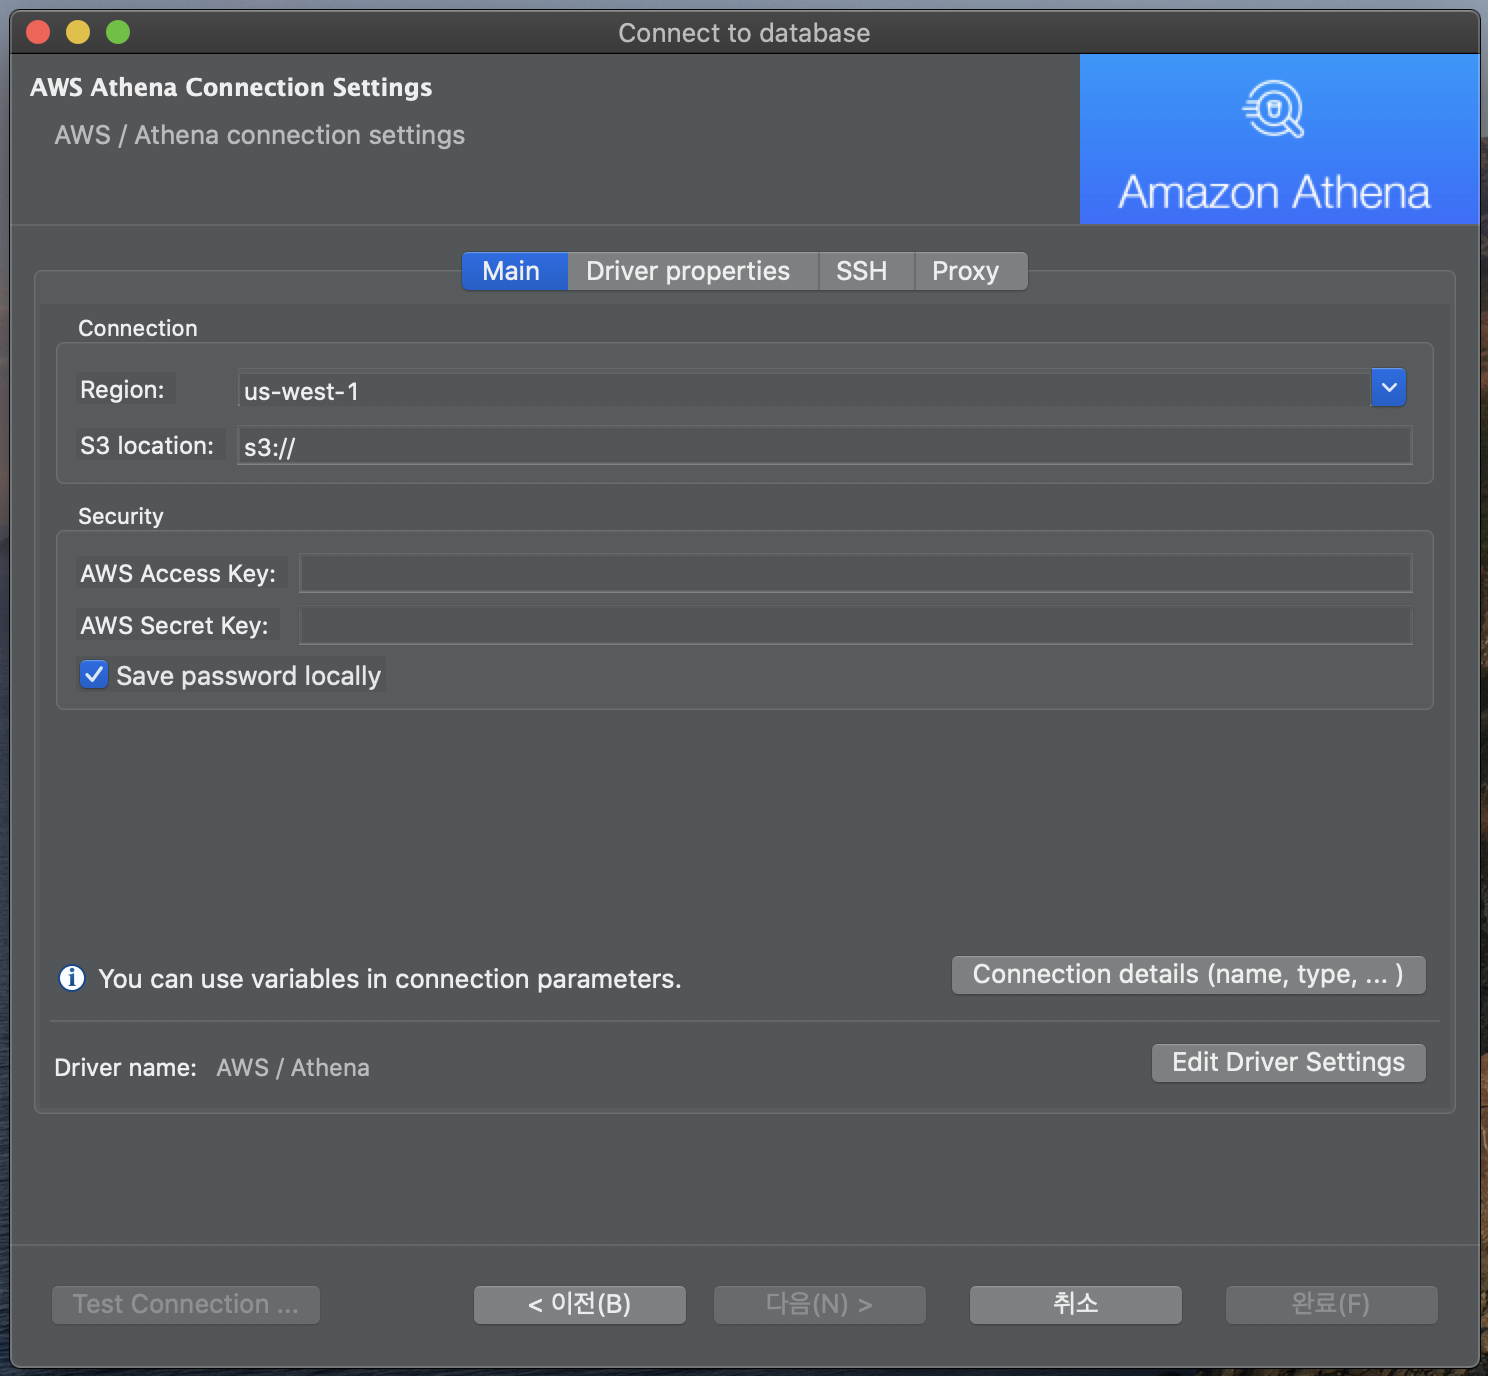Click the 'You can use variables' hint text

pos(390,979)
